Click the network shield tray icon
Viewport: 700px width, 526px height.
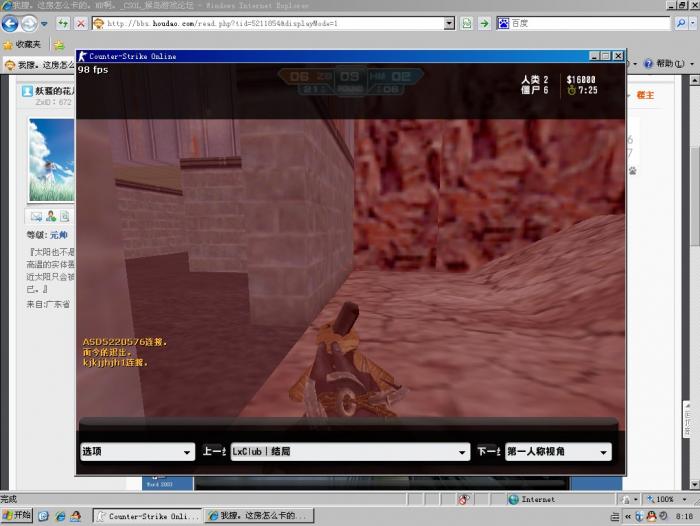pos(640,516)
